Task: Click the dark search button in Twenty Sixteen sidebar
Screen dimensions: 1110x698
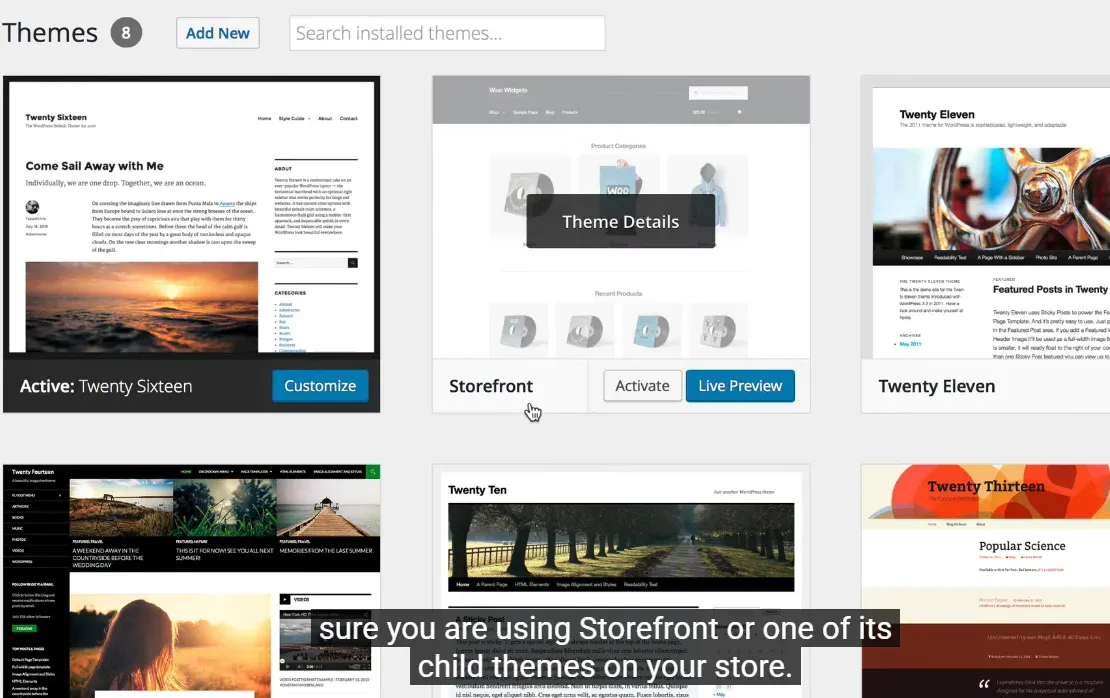Action: (352, 263)
